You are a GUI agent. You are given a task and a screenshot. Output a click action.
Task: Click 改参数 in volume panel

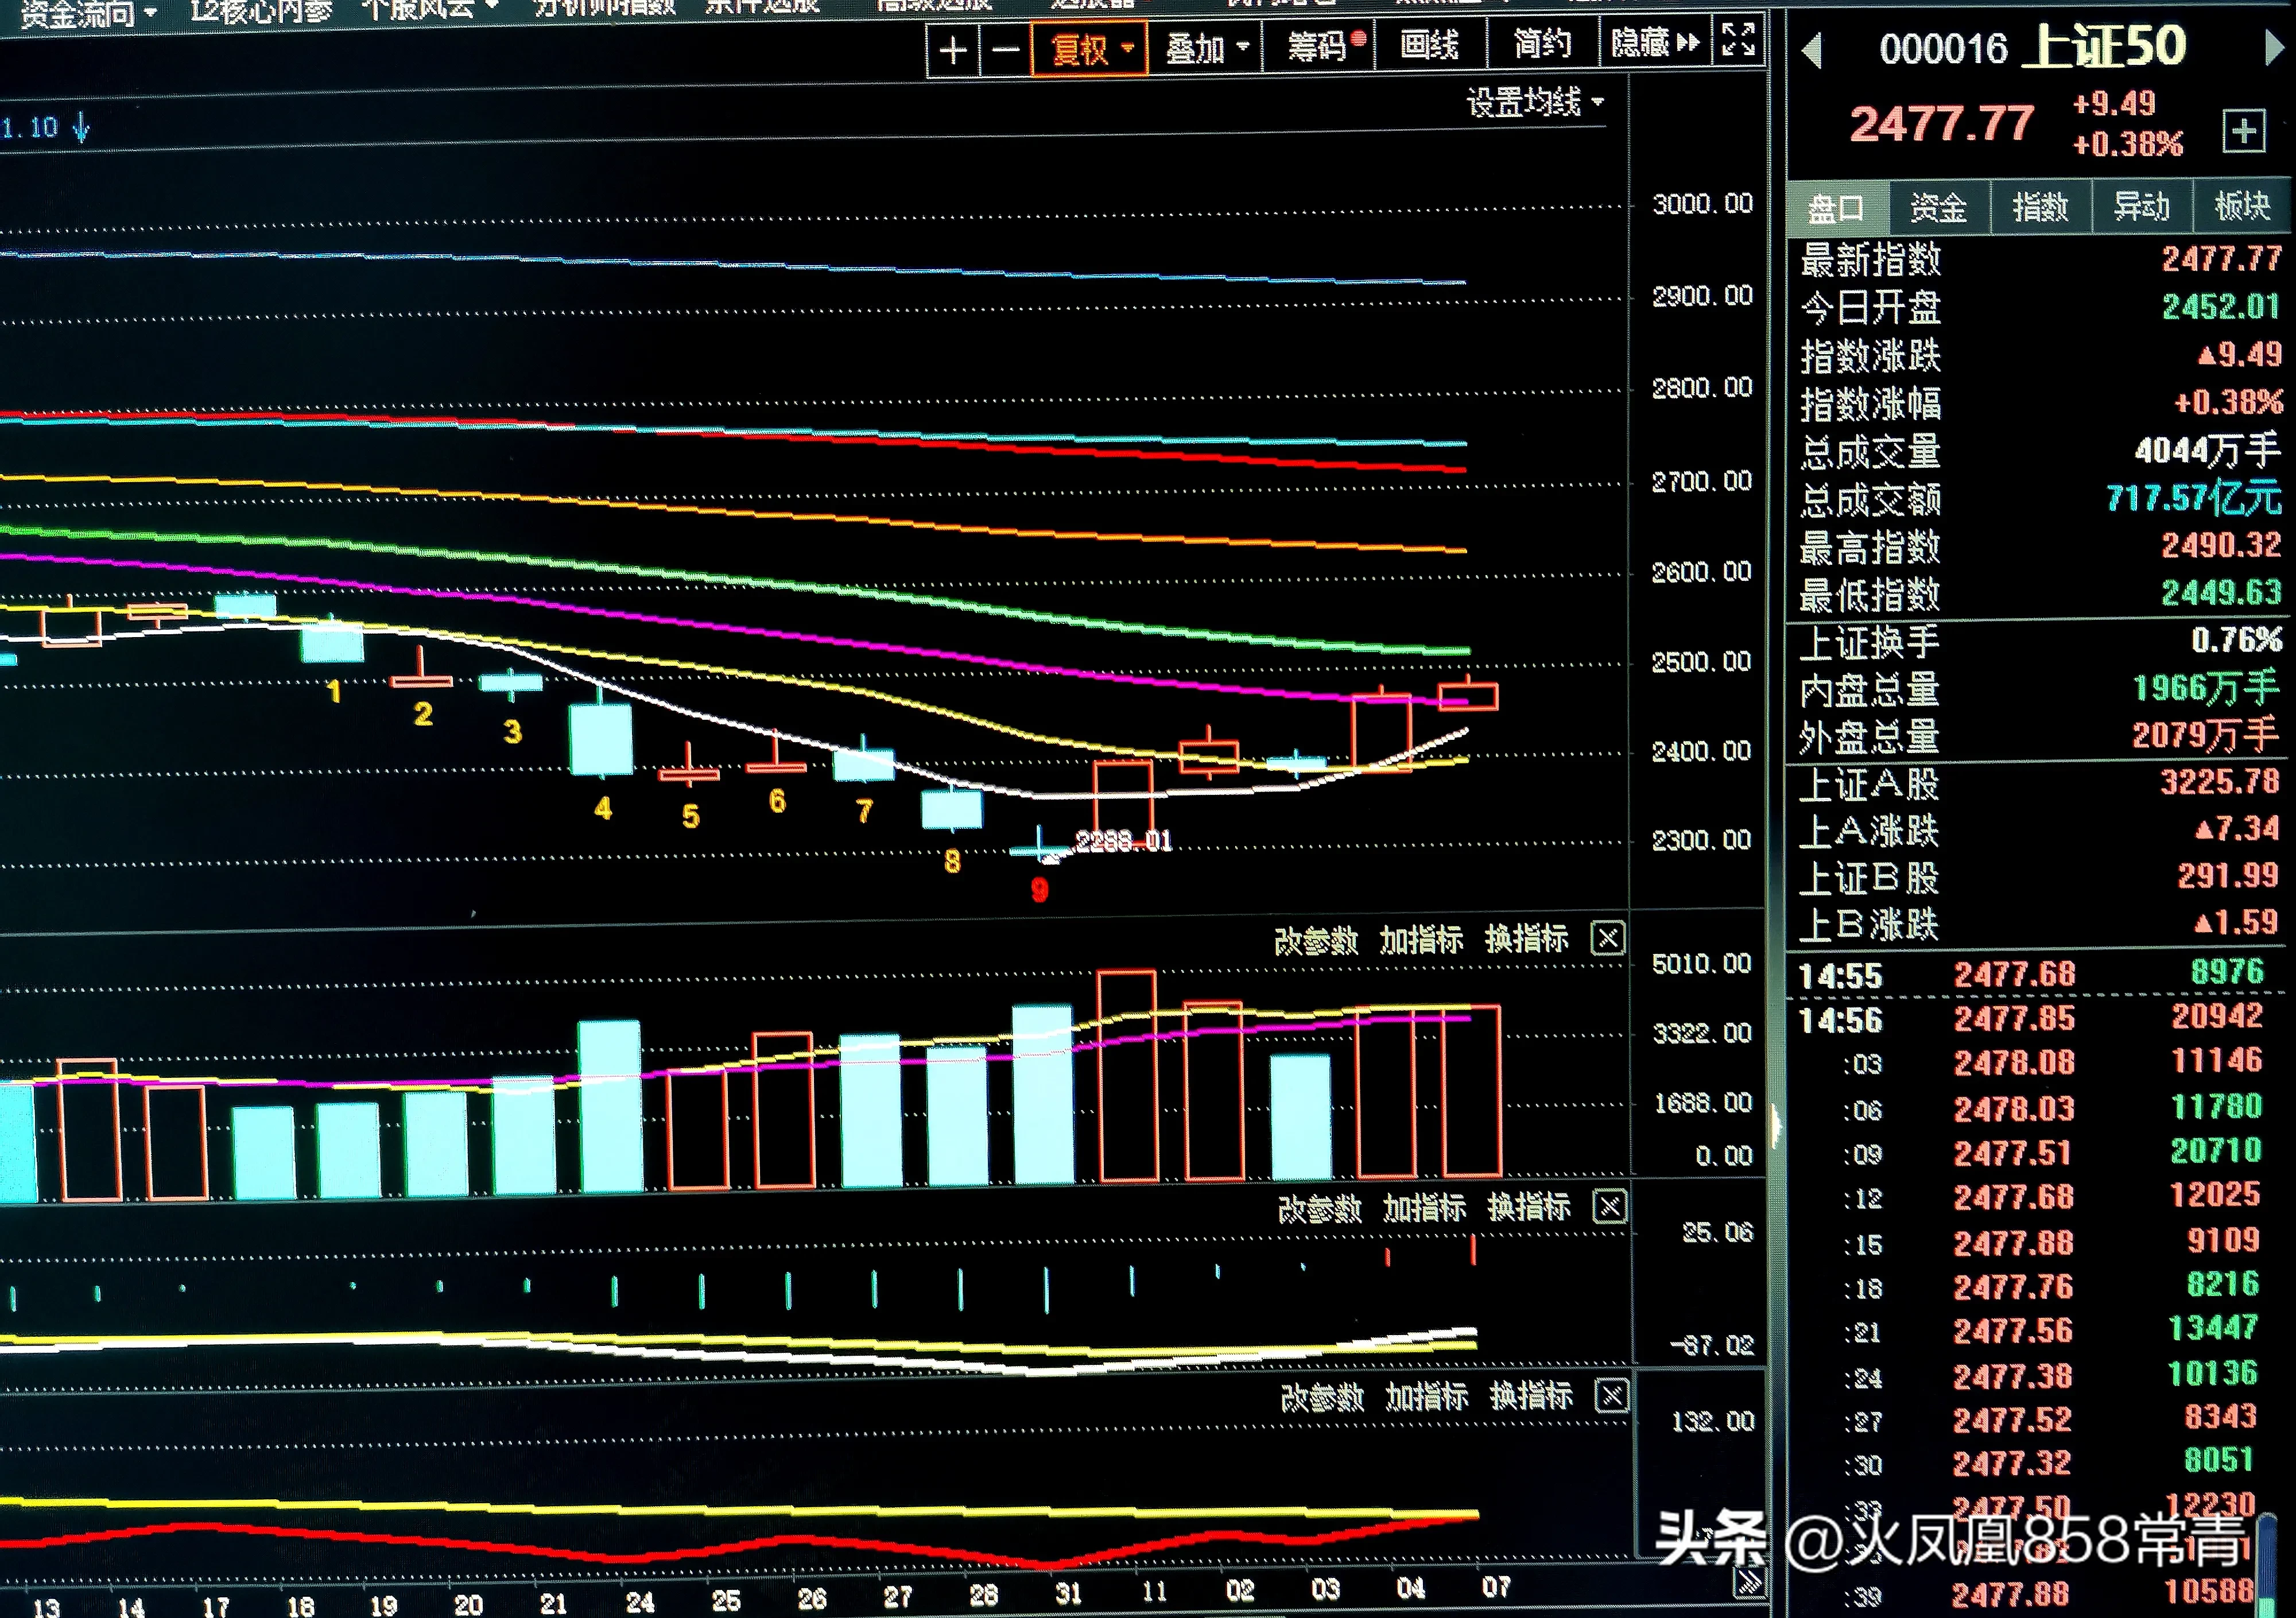(x=1316, y=941)
